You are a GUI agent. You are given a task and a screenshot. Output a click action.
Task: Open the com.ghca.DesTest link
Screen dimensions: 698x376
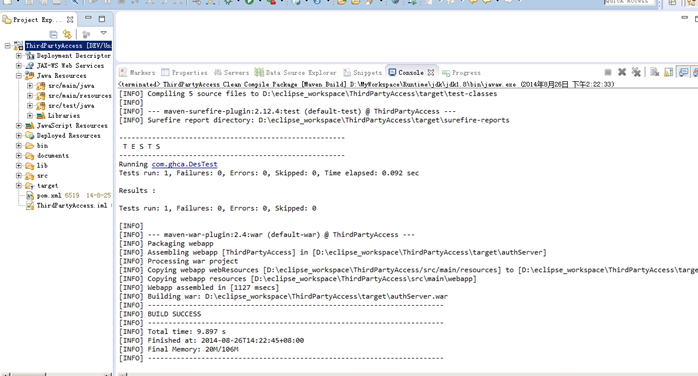(x=184, y=164)
